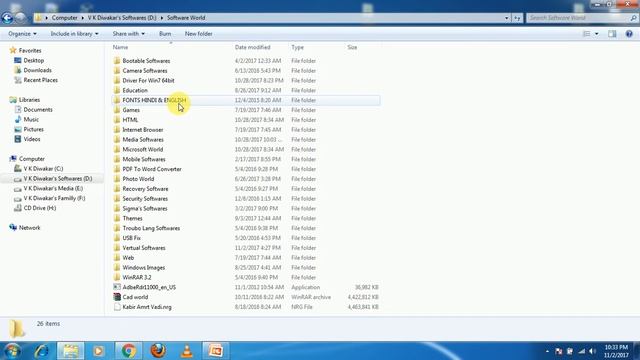Open V K Diwakar's Media (E:) drive
This screenshot has height=360, width=640.
(53, 188)
